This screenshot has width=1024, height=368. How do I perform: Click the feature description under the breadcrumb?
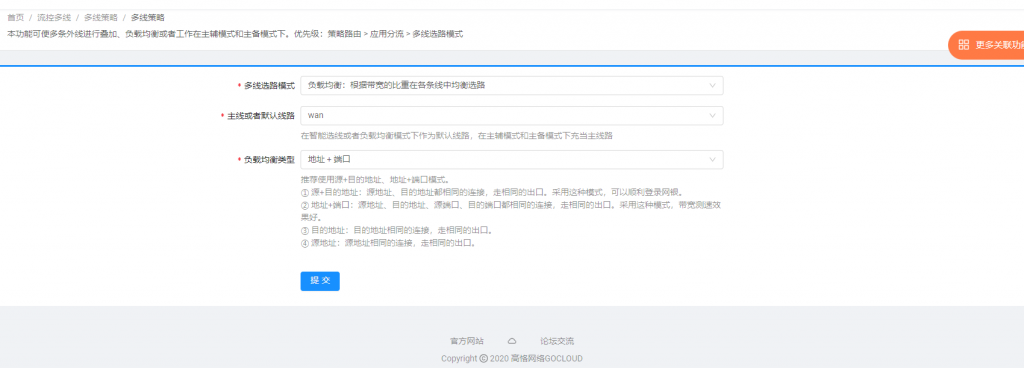[235, 33]
